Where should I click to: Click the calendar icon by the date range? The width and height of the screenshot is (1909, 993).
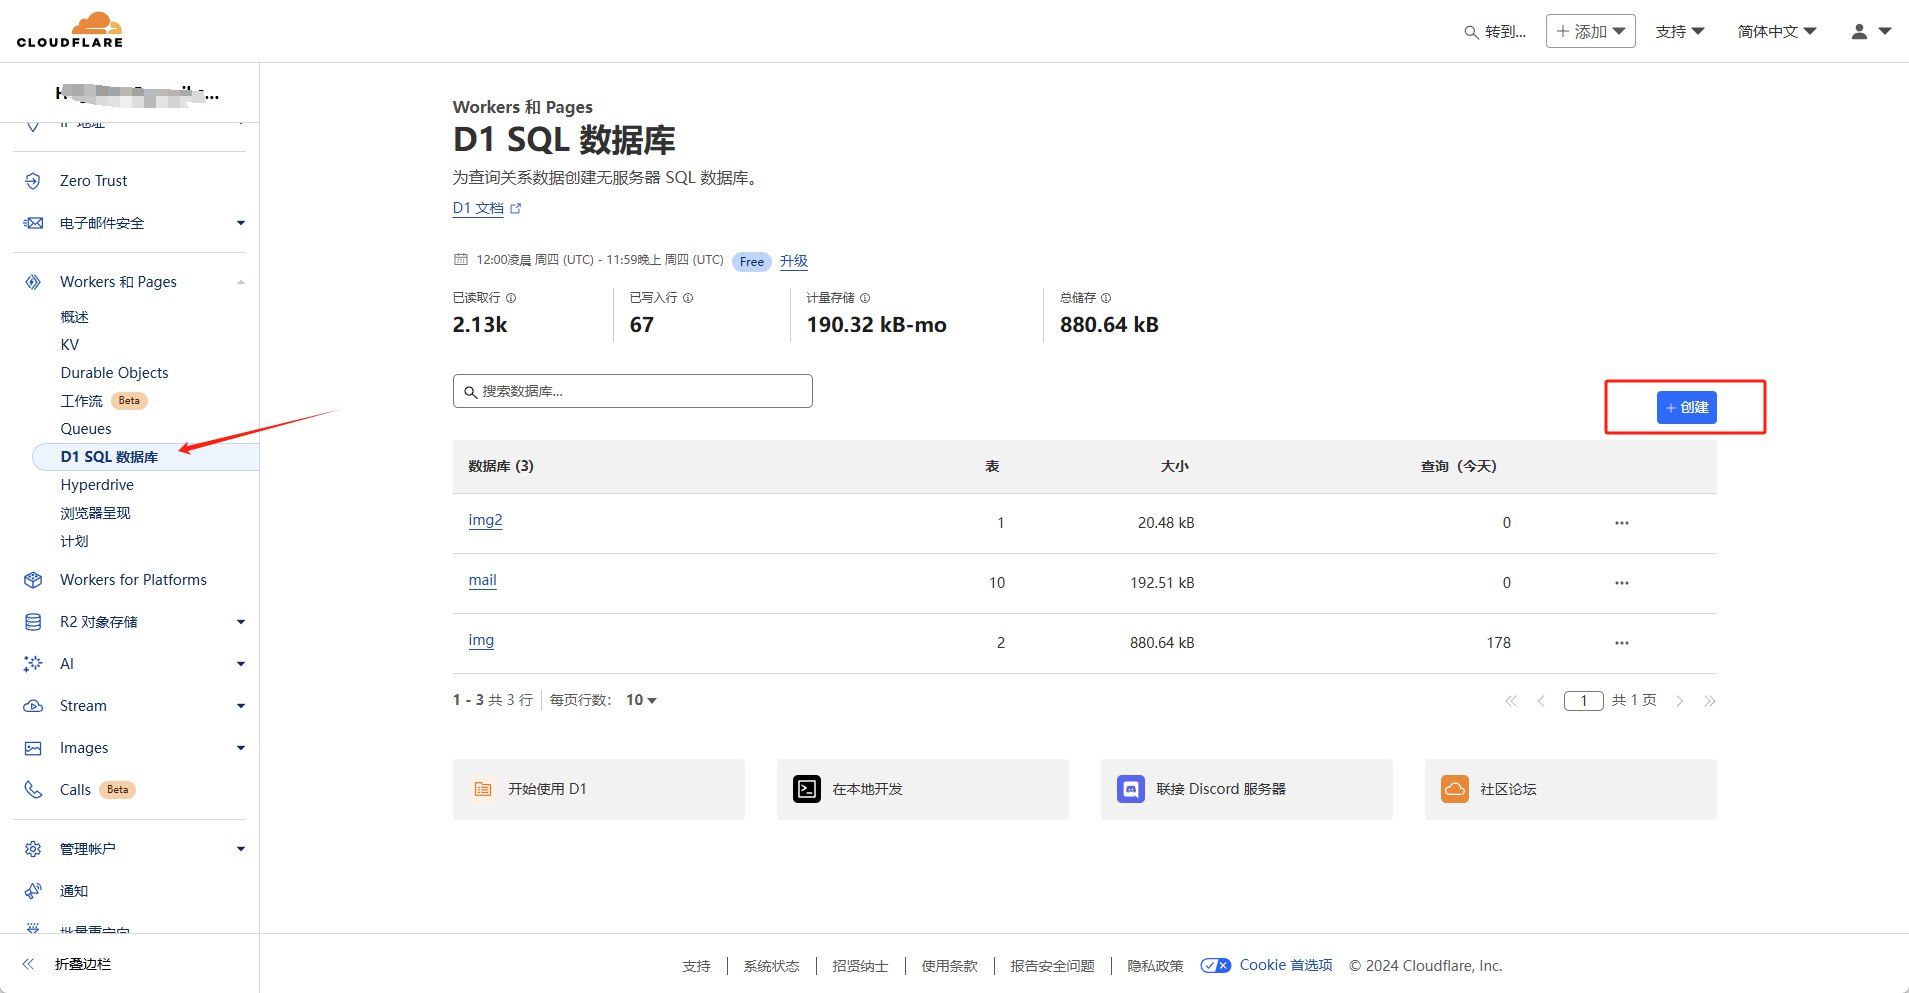[x=461, y=259]
